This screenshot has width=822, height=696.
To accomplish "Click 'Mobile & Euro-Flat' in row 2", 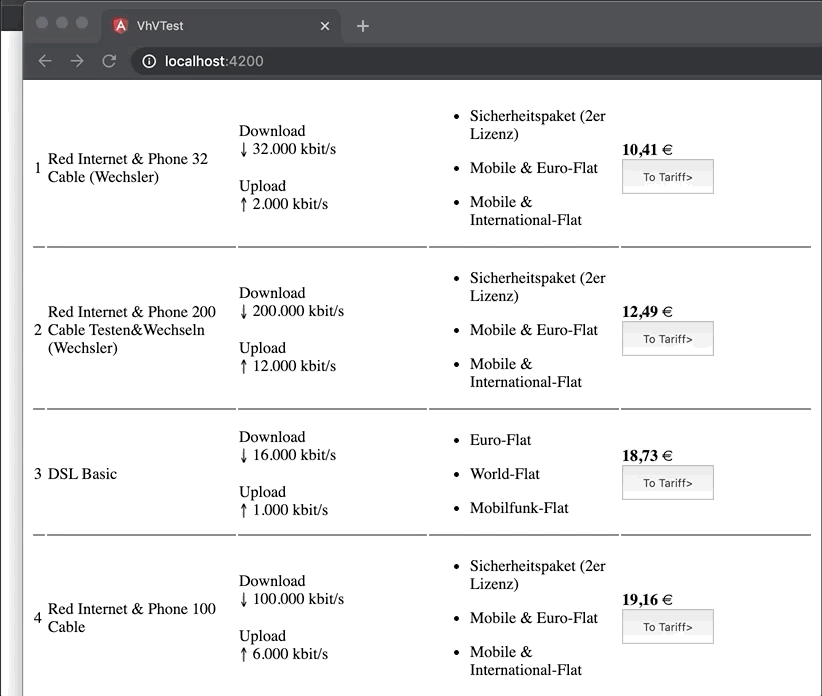I will pos(534,330).
